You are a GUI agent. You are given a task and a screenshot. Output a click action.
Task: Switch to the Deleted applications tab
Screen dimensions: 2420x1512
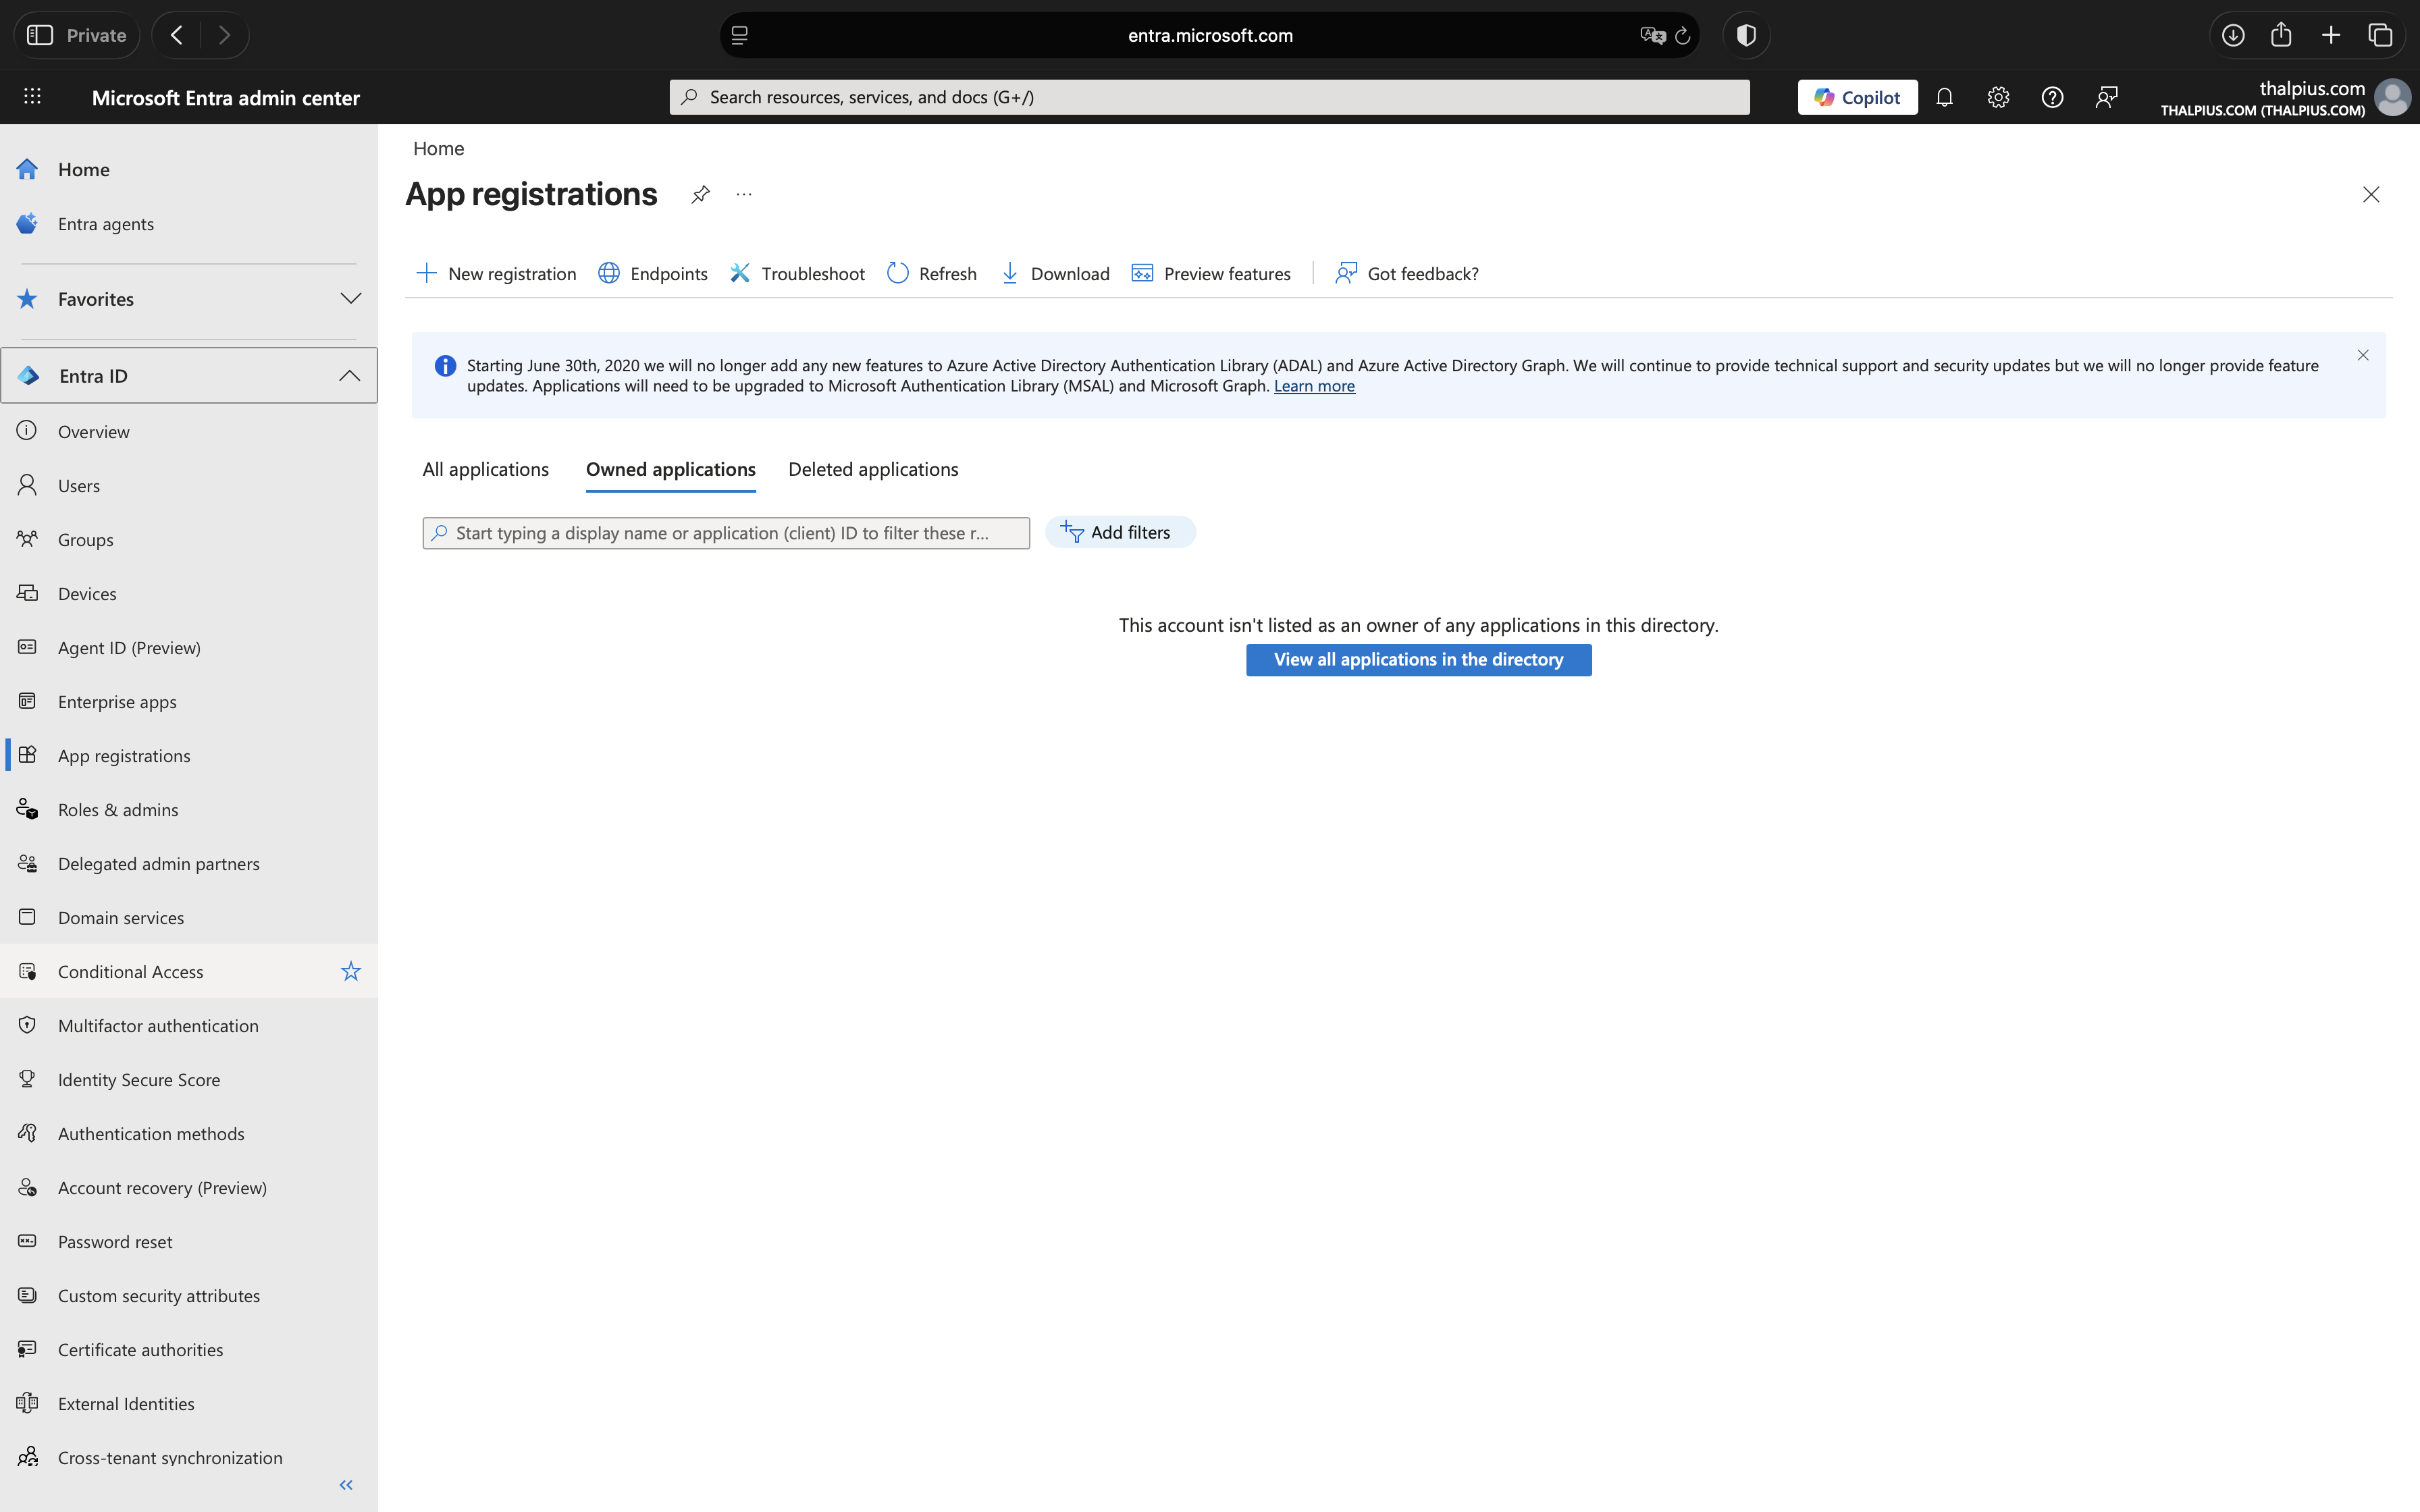pos(872,469)
